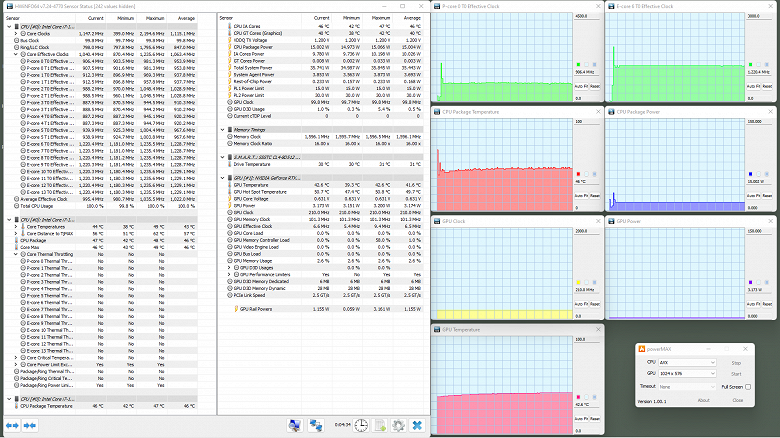The height and width of the screenshot is (438, 780).
Task: Collapse the GPU [#1] NVIDIA GeForce group
Action: pos(223,178)
